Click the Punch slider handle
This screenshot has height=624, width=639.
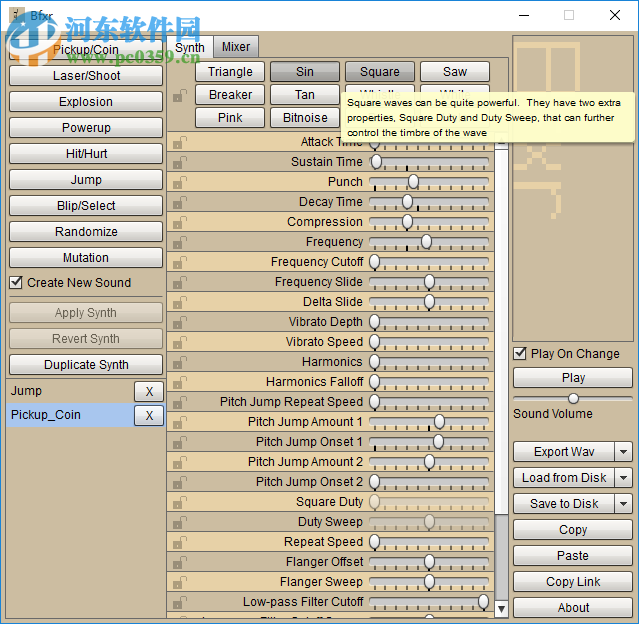[x=413, y=182]
